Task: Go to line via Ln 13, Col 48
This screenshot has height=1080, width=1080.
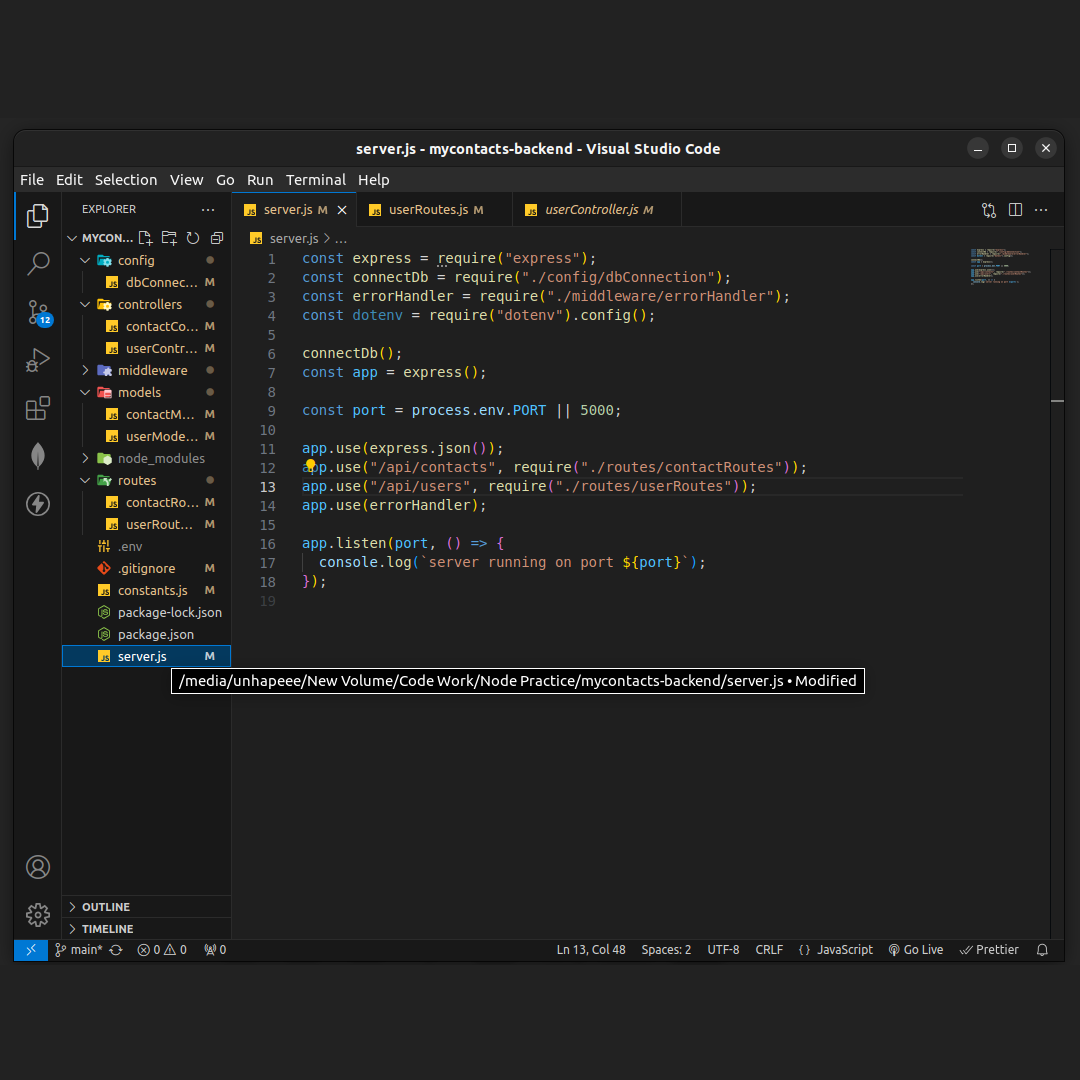Action: 591,950
